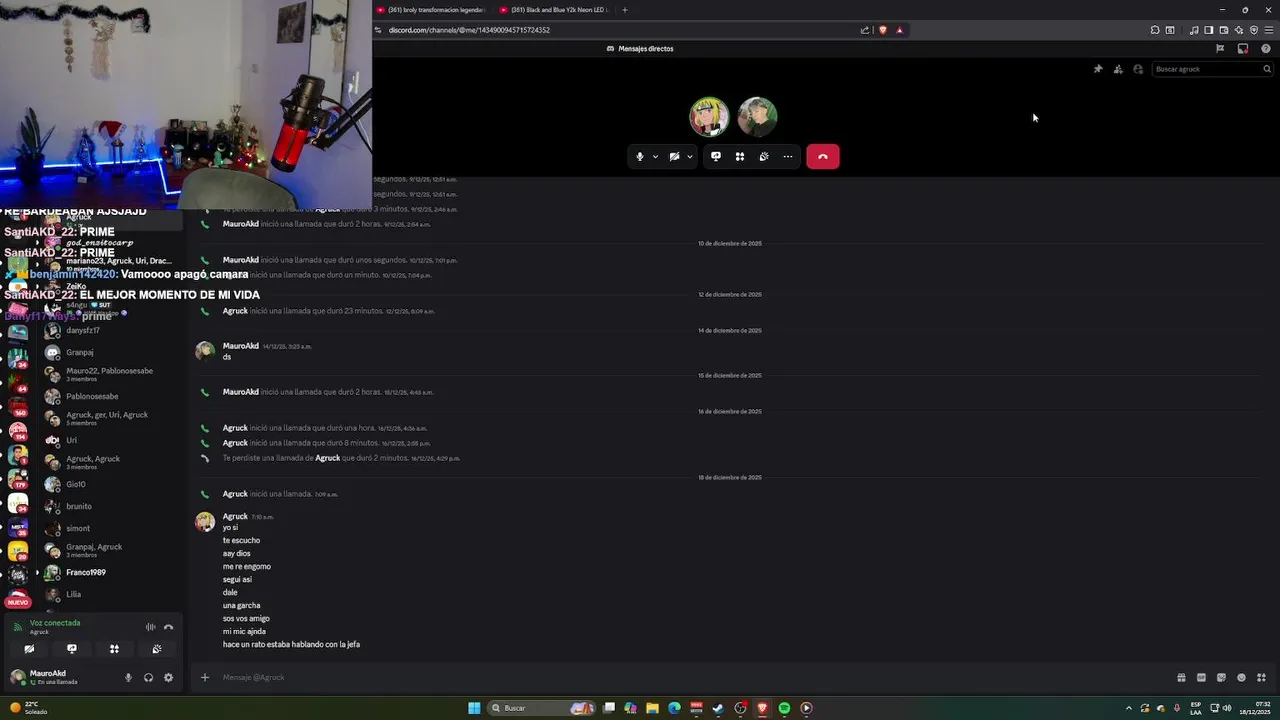Open soundboard from voice panel
The height and width of the screenshot is (720, 1280).
tap(157, 649)
